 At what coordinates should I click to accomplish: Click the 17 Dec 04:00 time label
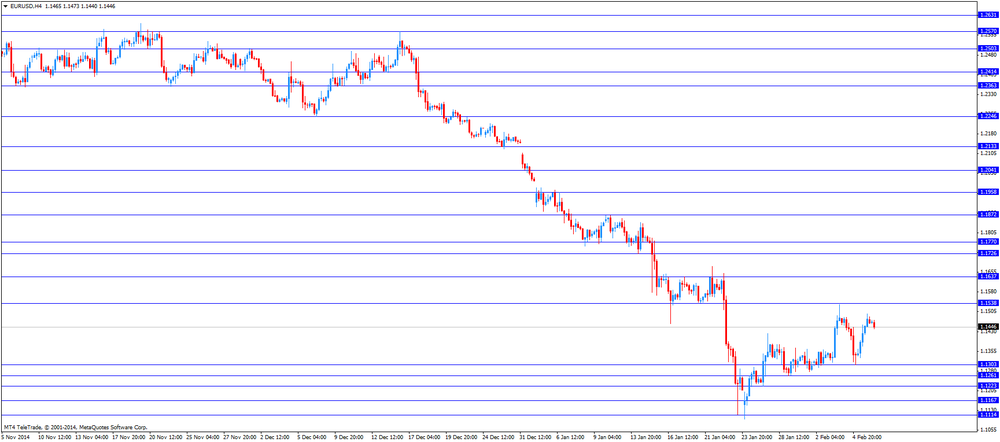(423, 438)
